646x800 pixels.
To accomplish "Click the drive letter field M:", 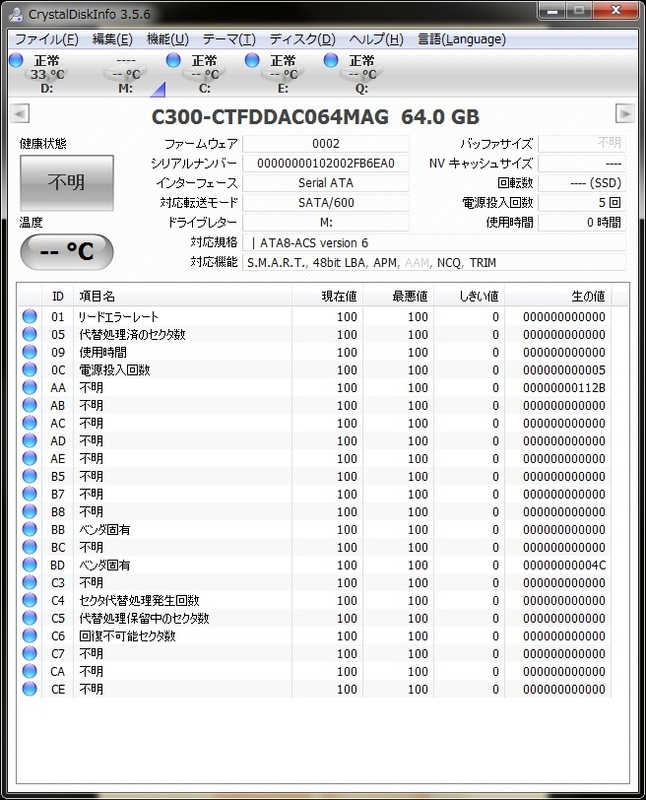I will click(326, 222).
